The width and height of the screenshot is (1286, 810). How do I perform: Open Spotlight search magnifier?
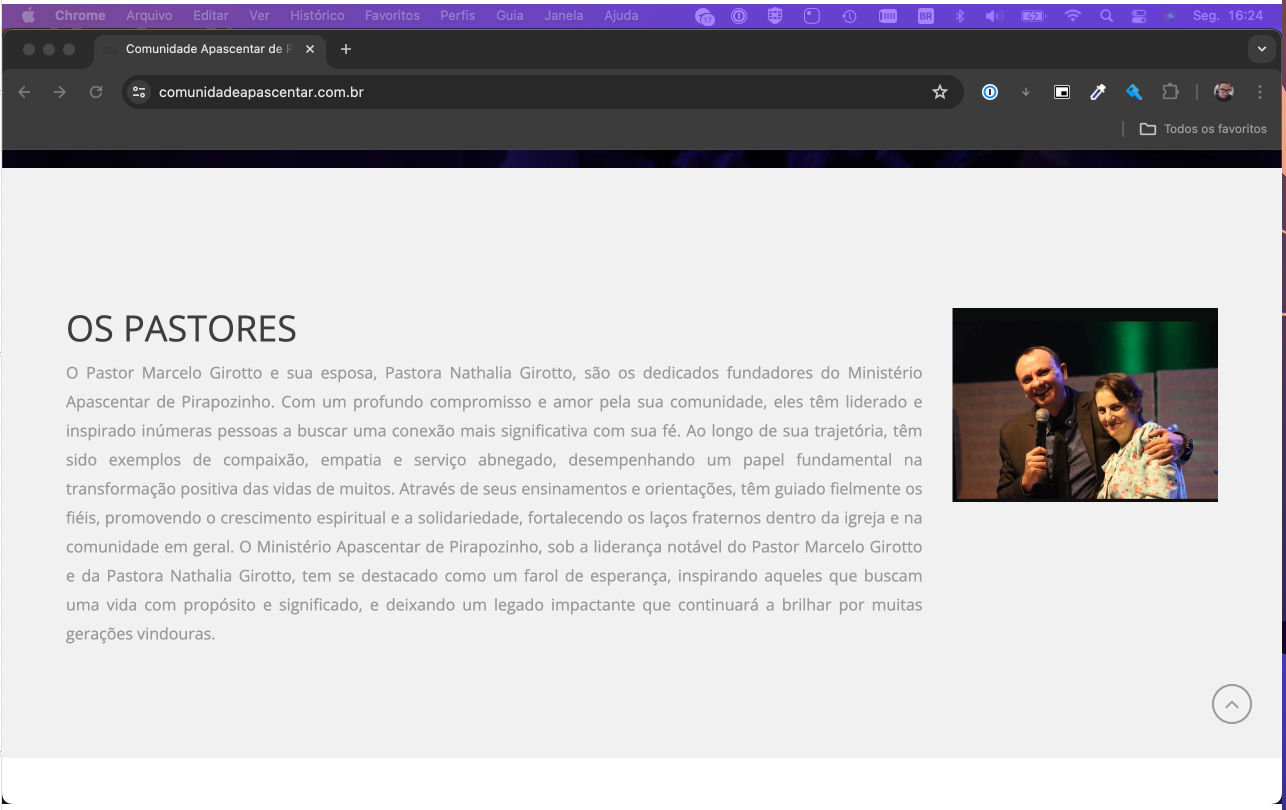1107,15
